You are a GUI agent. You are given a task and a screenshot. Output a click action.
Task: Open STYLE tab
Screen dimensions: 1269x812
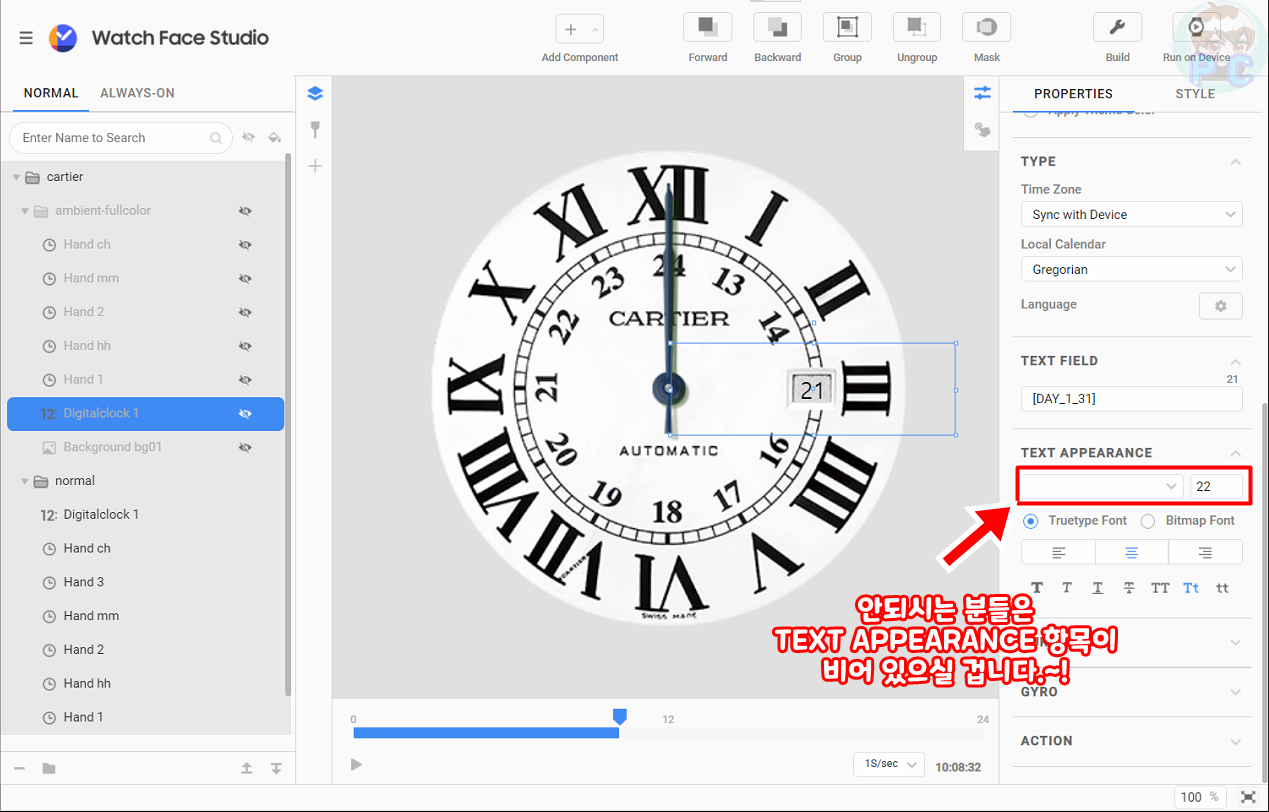(x=1195, y=94)
